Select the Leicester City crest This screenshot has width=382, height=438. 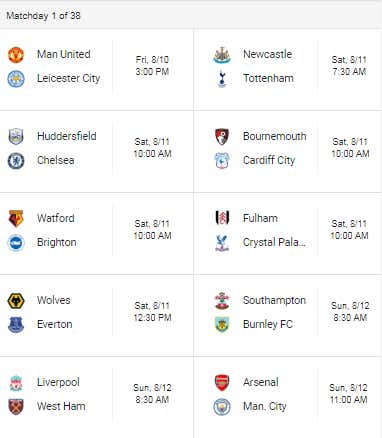16,79
